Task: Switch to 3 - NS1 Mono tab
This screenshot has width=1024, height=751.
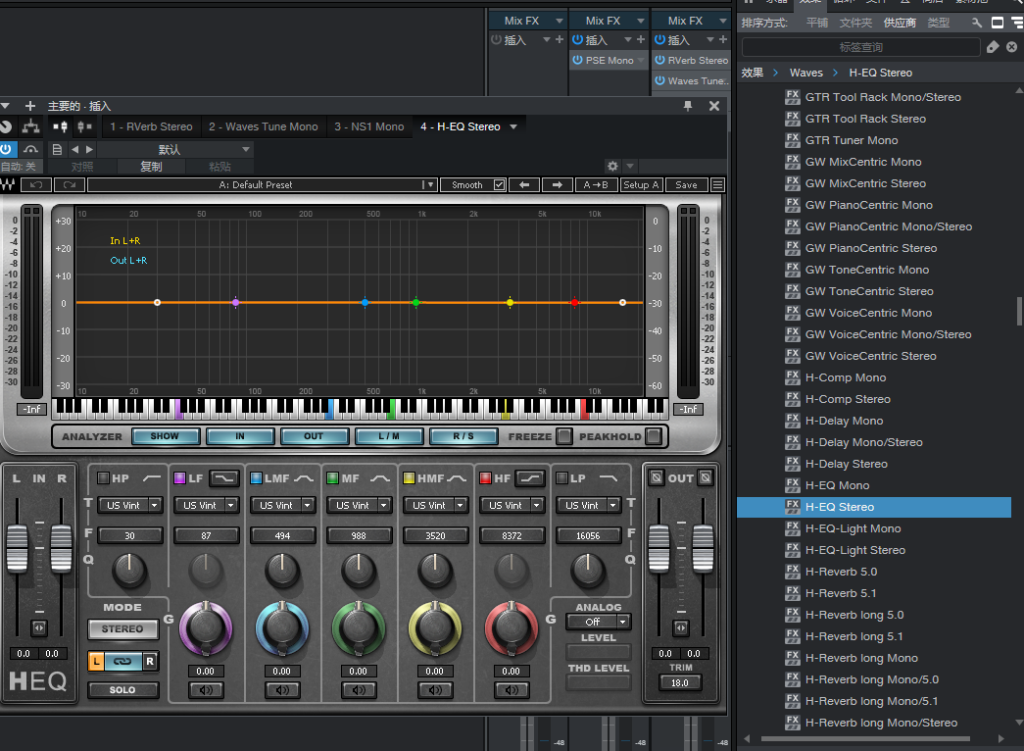Action: [369, 127]
